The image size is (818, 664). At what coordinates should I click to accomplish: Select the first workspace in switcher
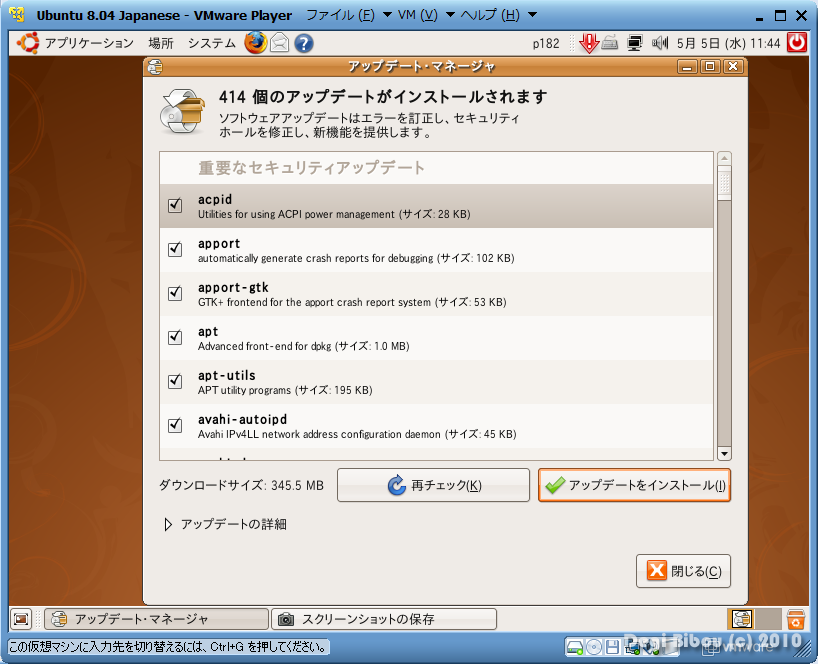pos(741,619)
